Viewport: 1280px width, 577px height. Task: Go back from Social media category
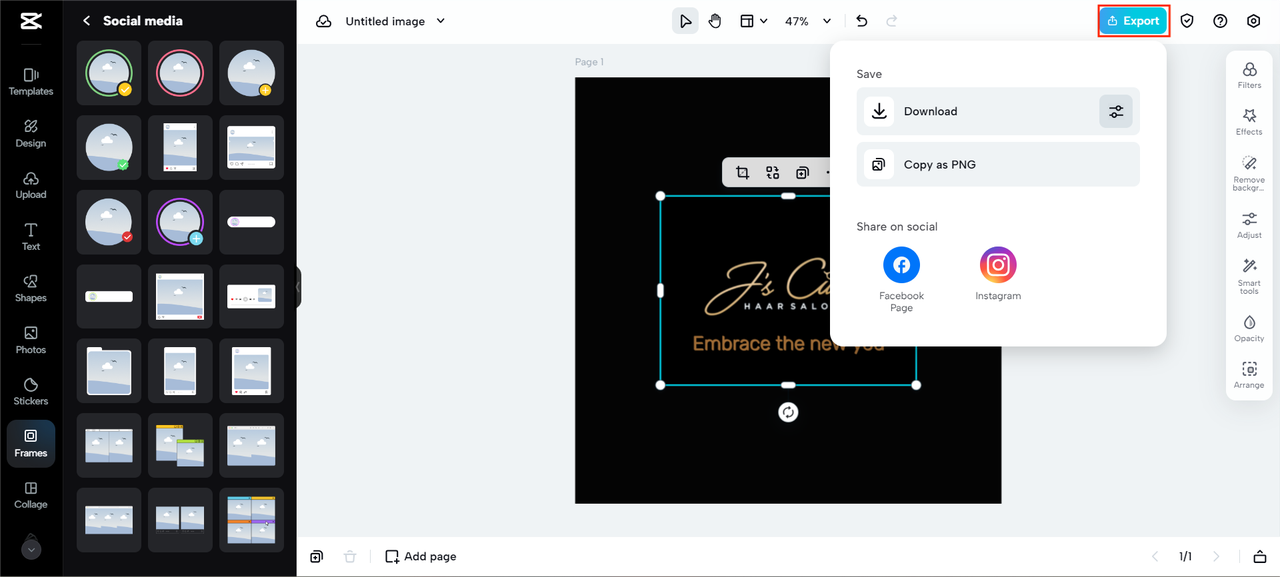point(87,21)
